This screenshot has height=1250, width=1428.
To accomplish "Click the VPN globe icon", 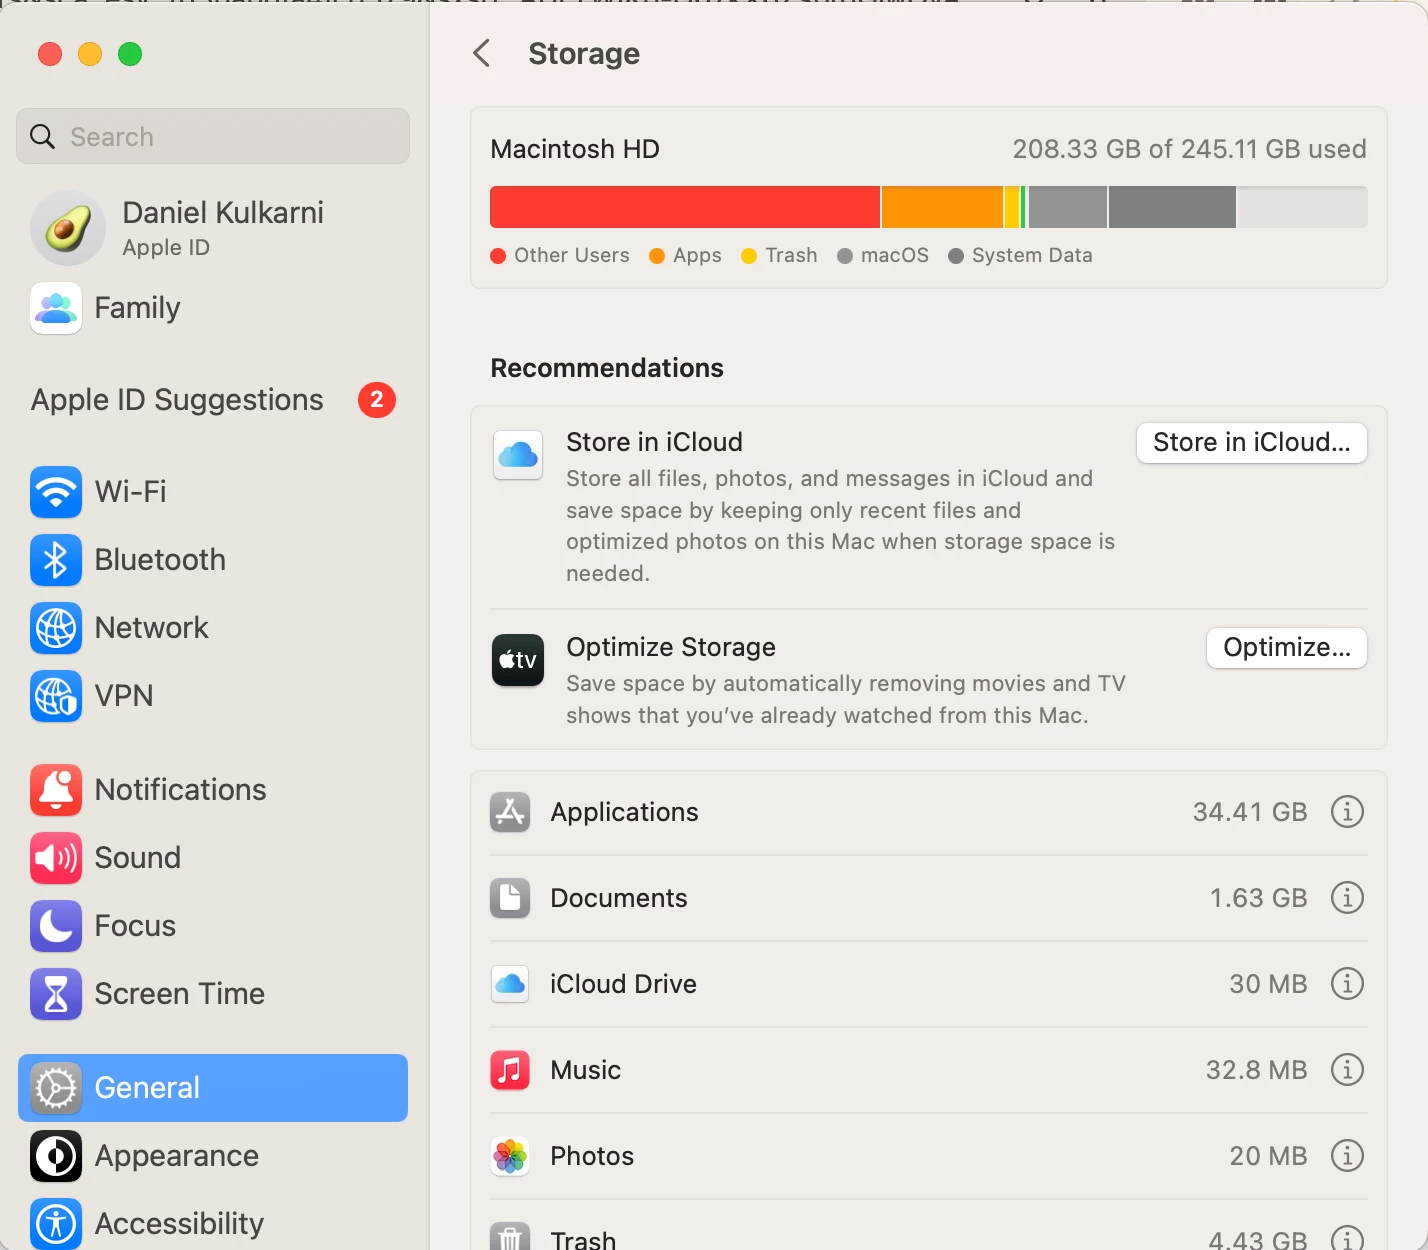I will (56, 696).
